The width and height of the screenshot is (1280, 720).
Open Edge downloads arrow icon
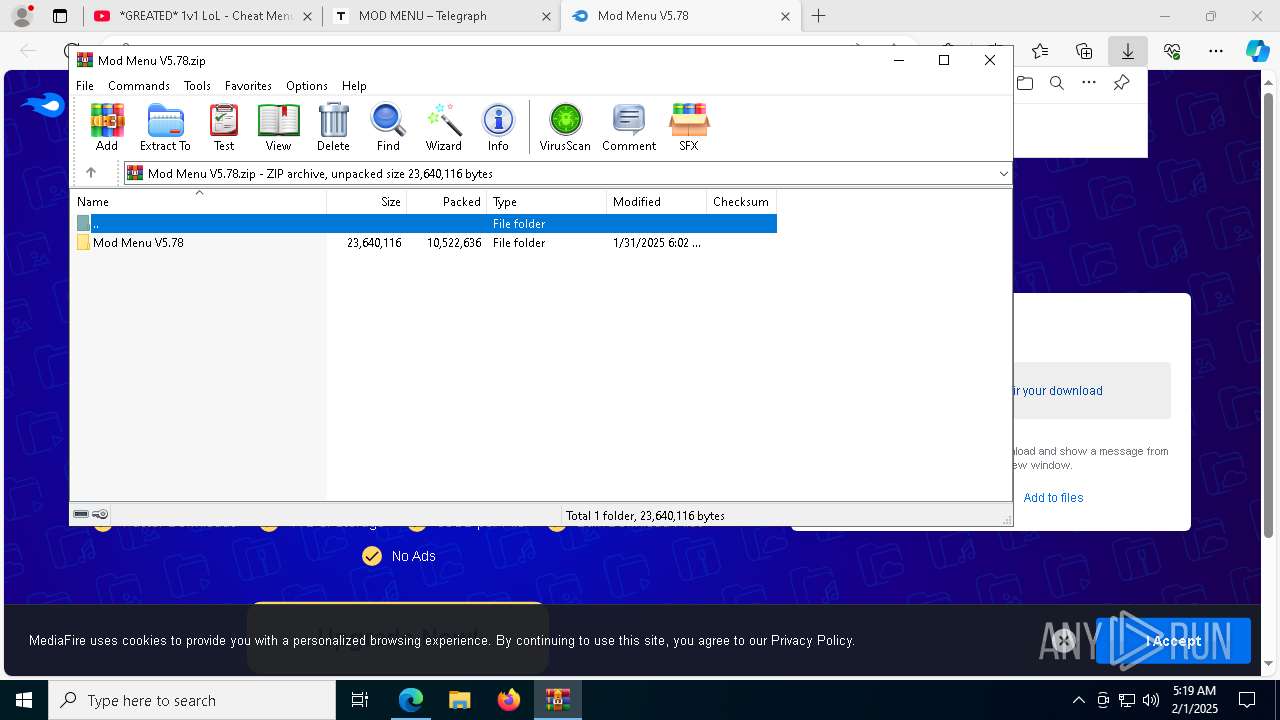1127,51
